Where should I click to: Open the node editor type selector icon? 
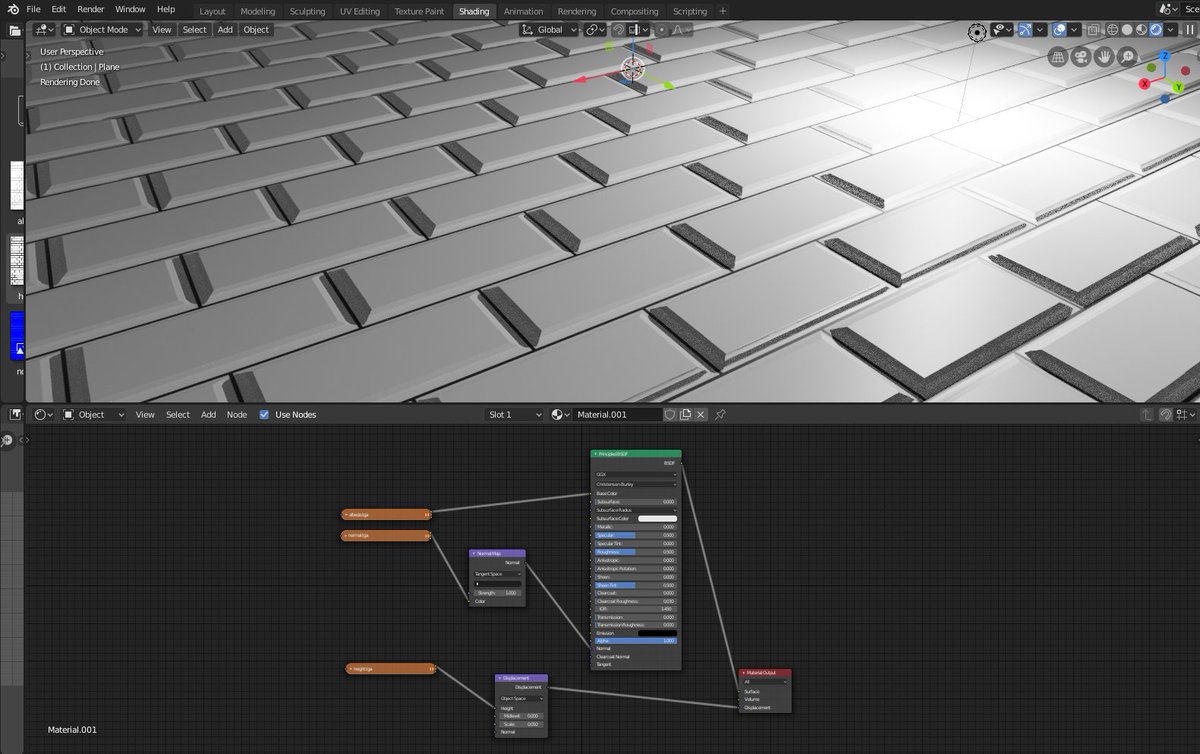(x=44, y=414)
